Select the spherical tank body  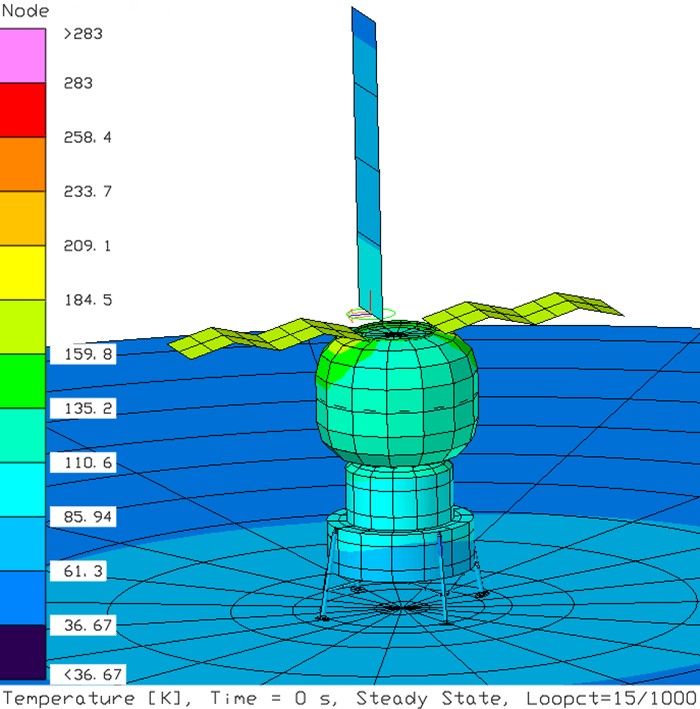click(x=397, y=396)
